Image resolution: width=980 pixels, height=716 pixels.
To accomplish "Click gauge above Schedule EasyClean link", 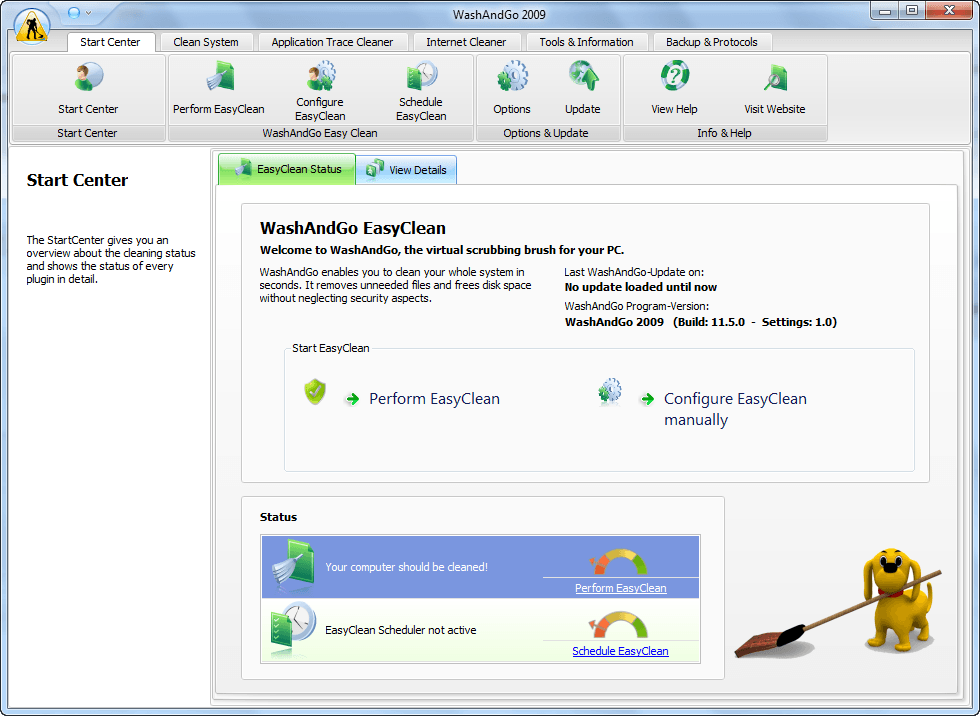I will (x=618, y=625).
